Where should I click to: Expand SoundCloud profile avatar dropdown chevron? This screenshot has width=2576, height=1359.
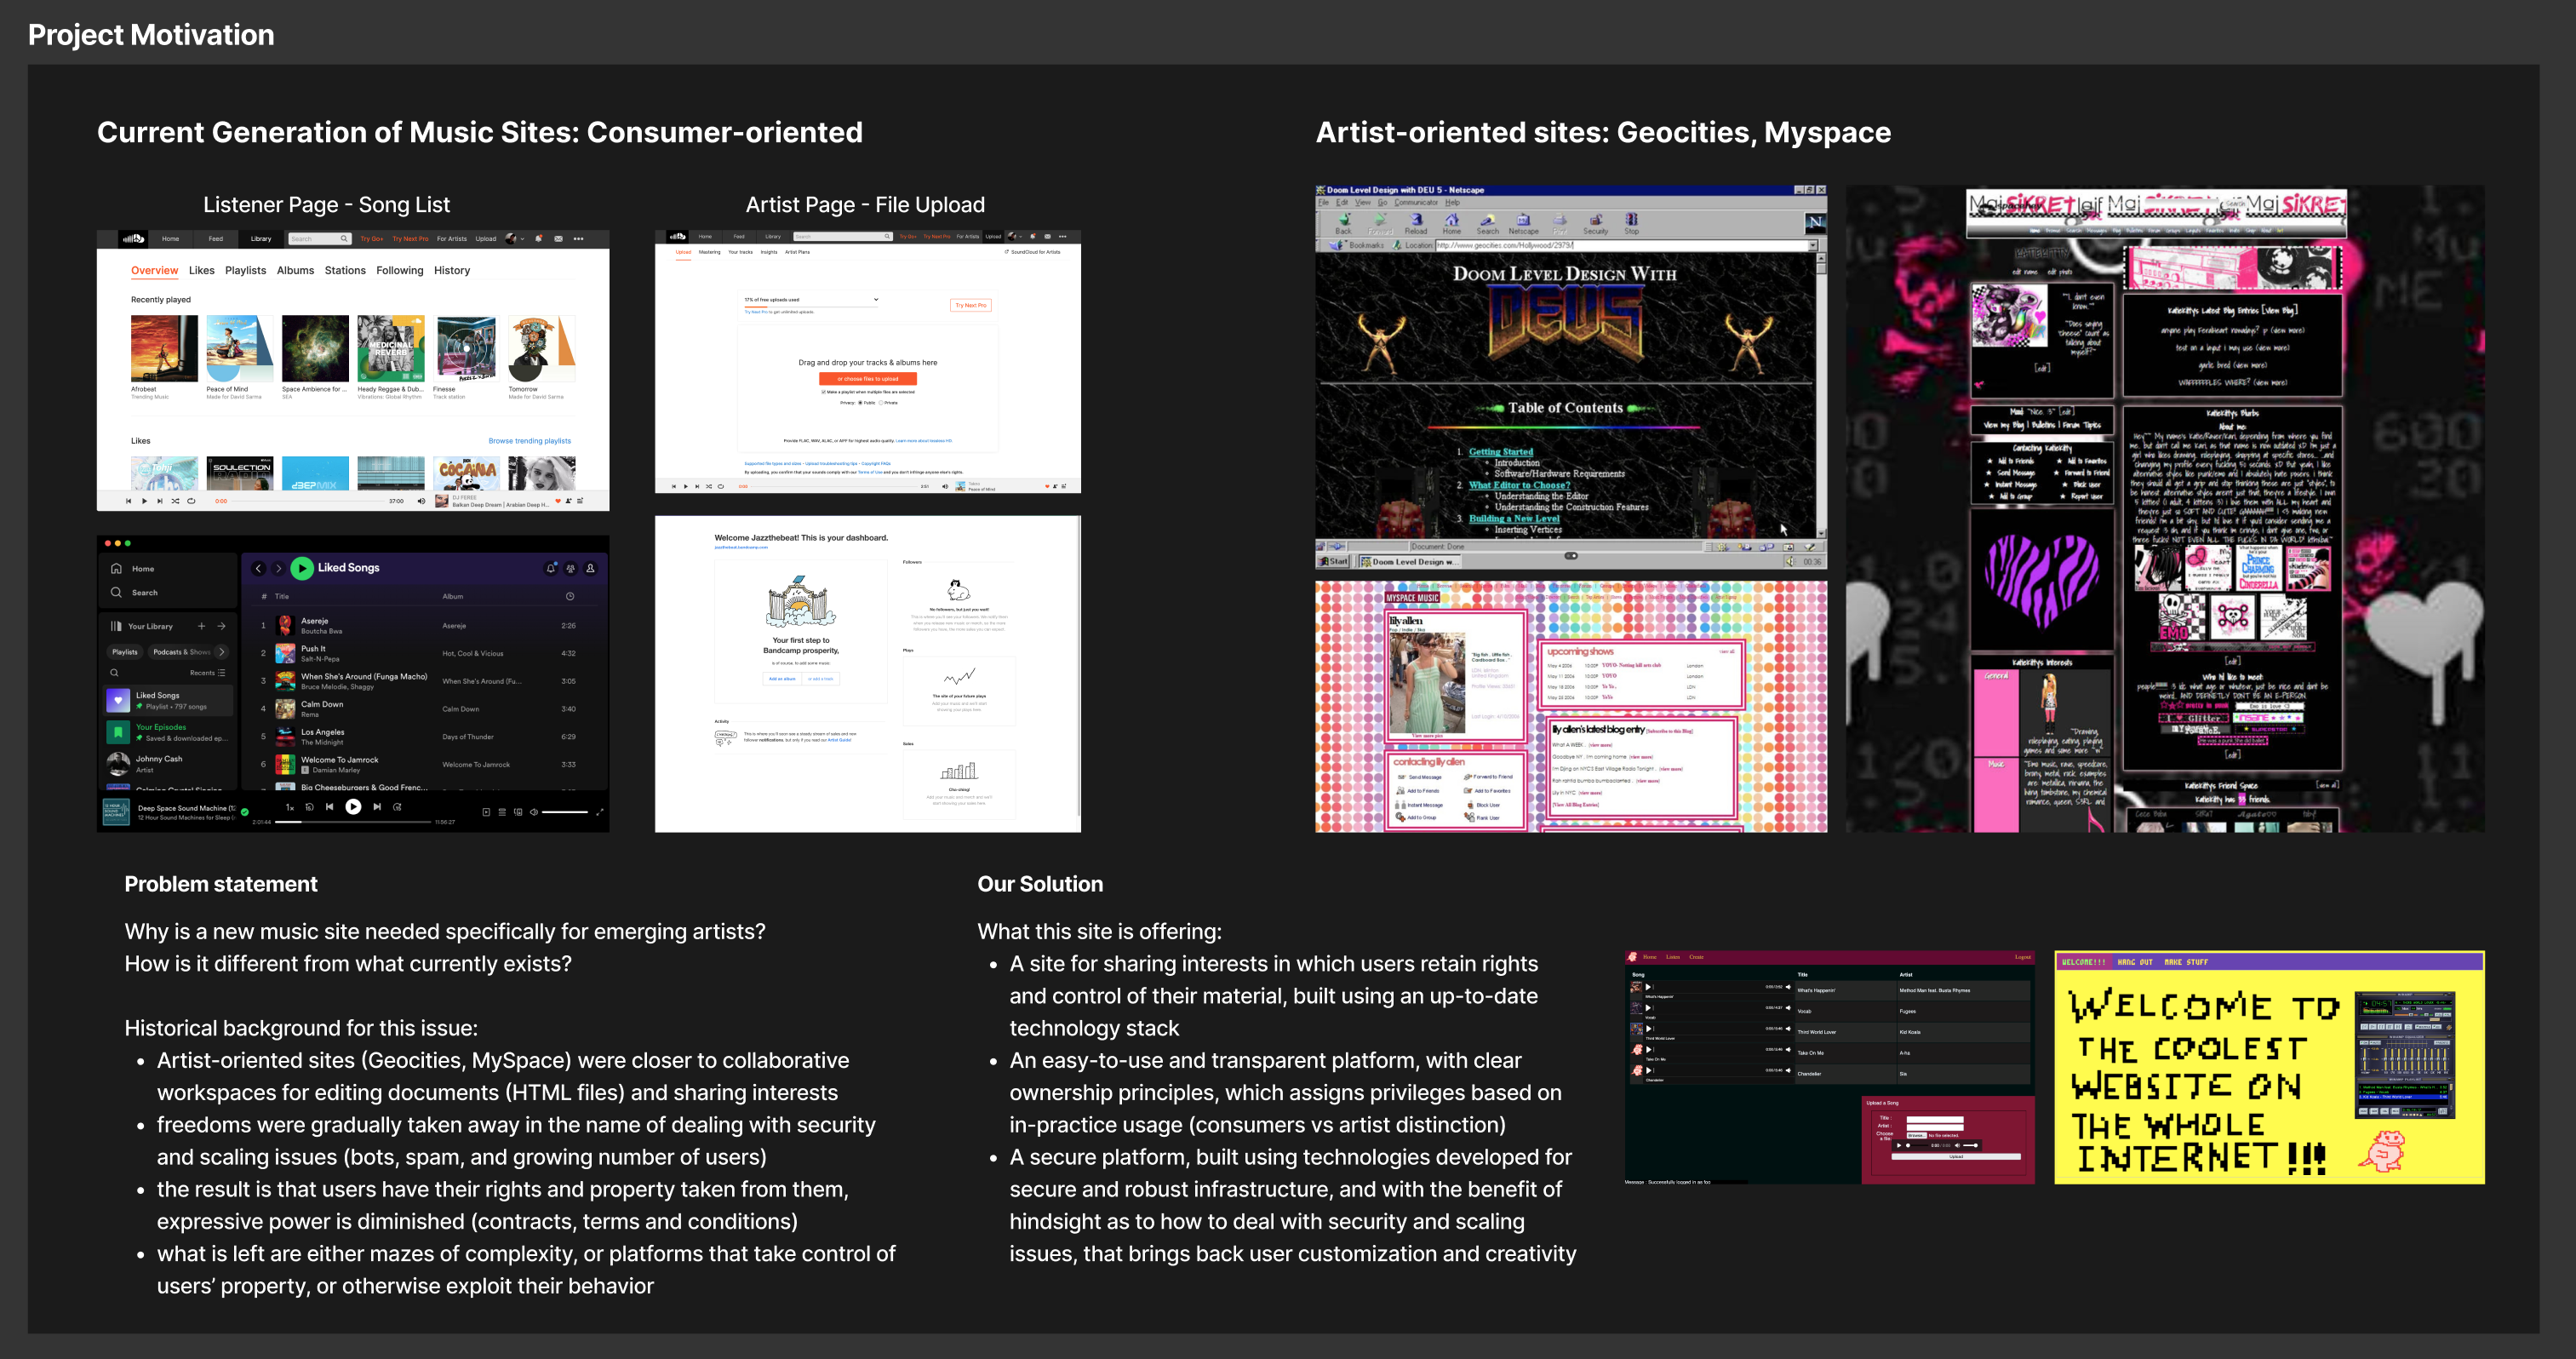tap(522, 239)
